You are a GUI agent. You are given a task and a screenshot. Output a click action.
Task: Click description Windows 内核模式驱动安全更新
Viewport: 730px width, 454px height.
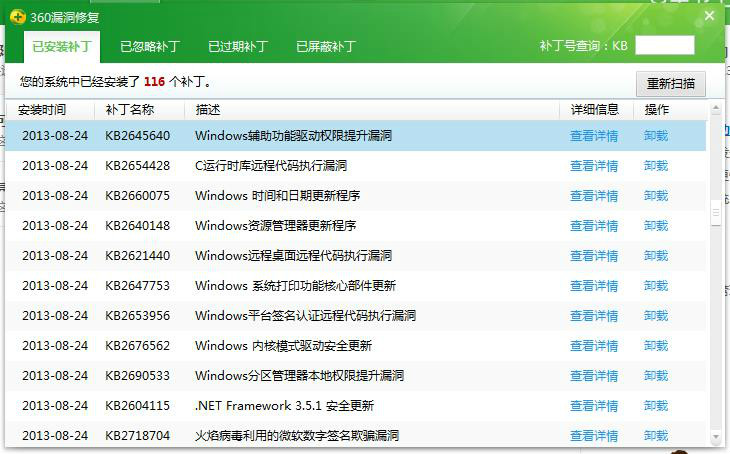click(284, 346)
